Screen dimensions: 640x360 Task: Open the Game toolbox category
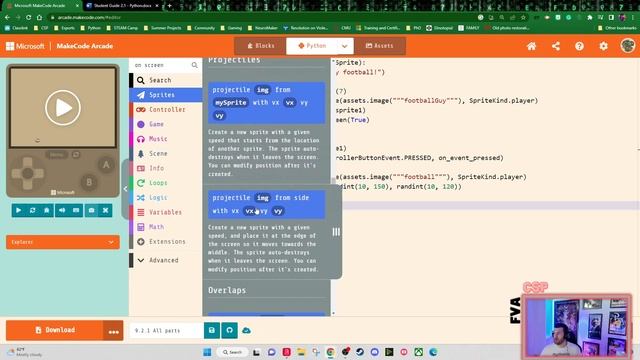tap(165, 124)
